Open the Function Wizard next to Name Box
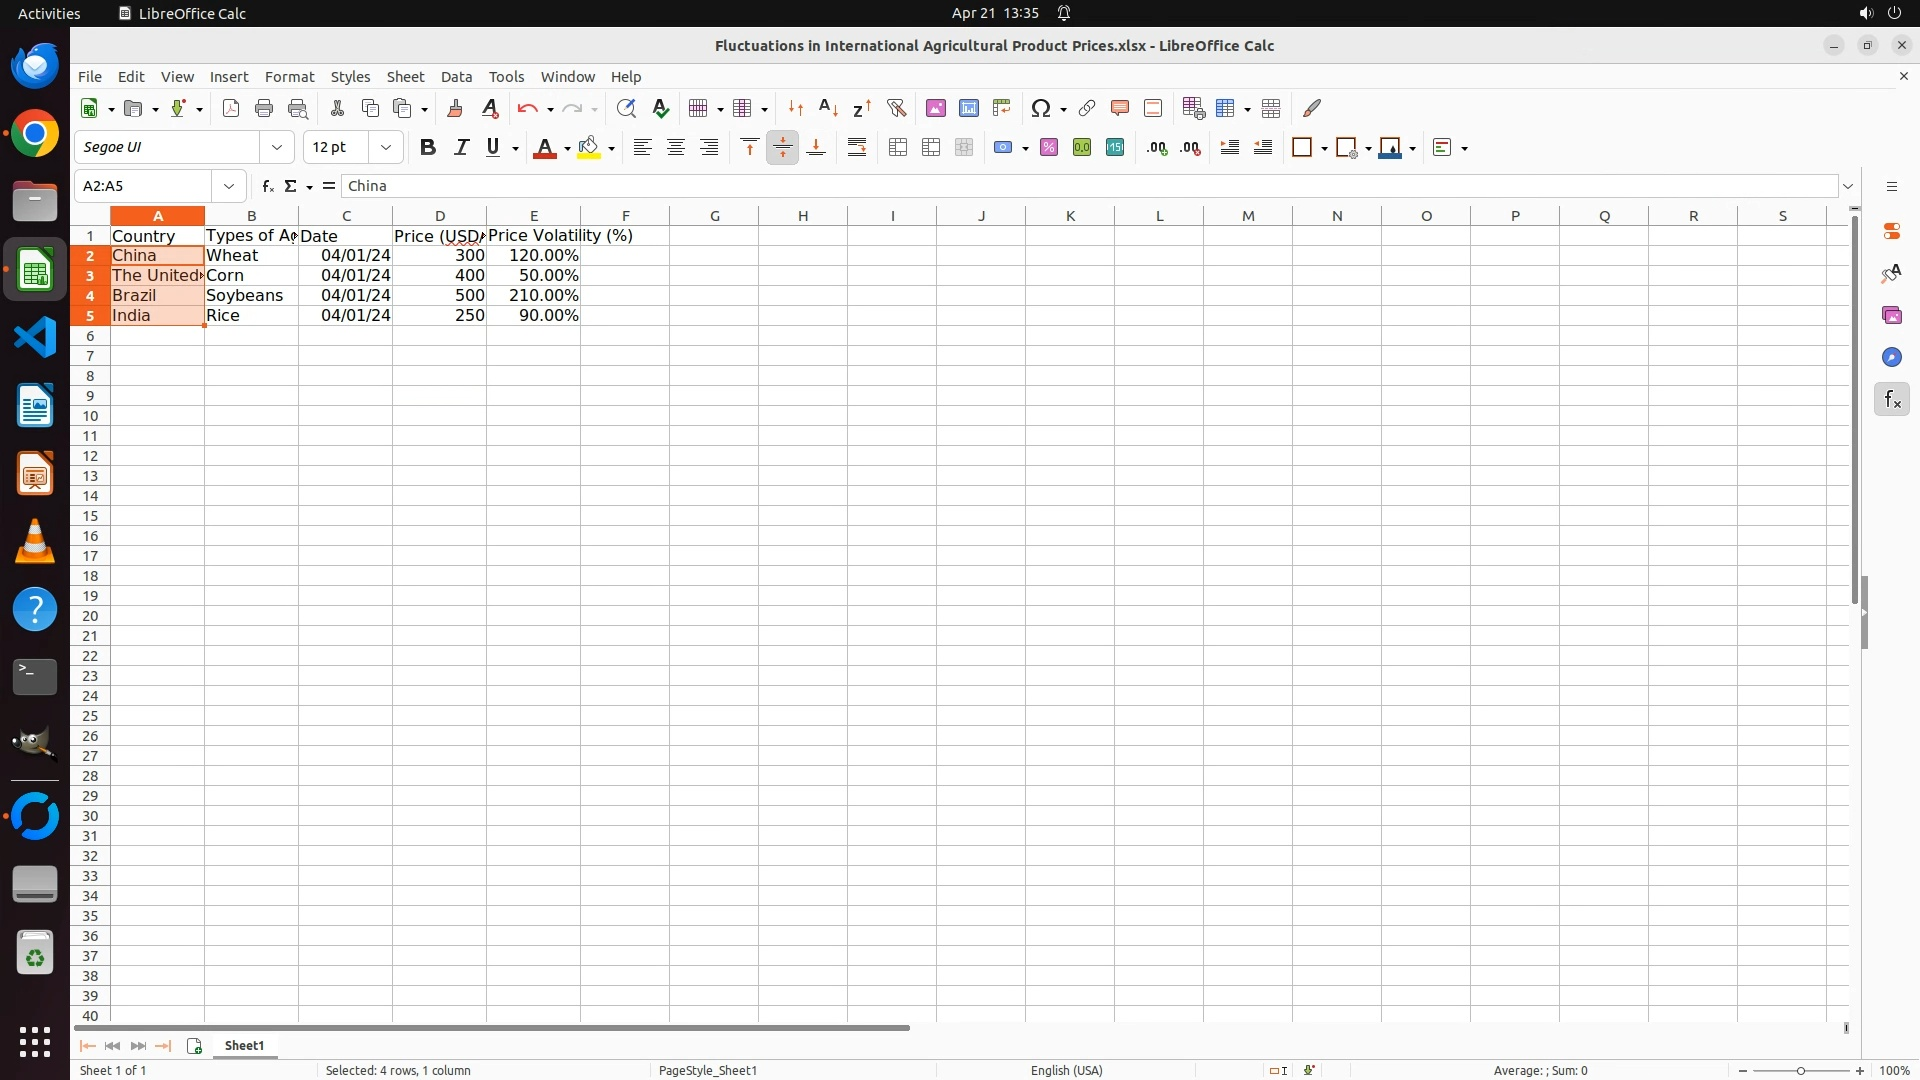 267,186
